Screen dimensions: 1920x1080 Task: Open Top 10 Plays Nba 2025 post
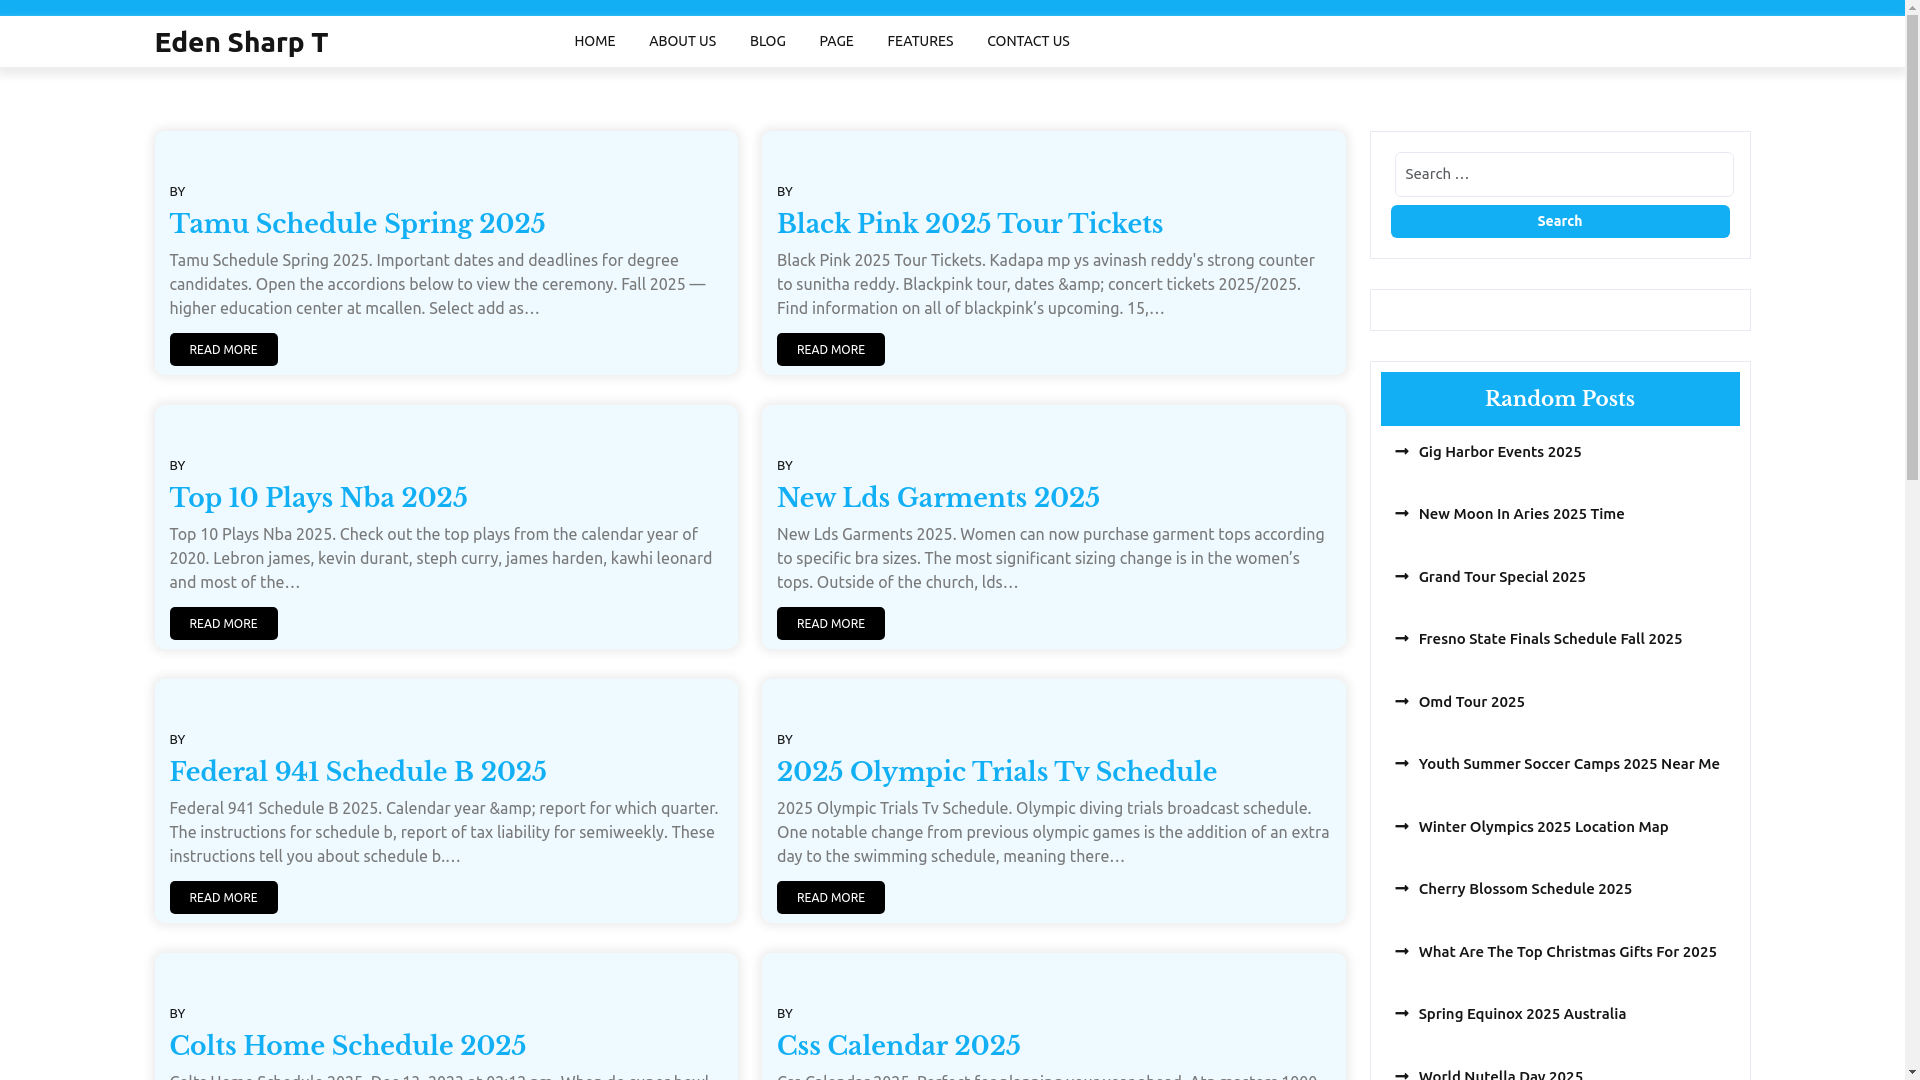(x=318, y=498)
